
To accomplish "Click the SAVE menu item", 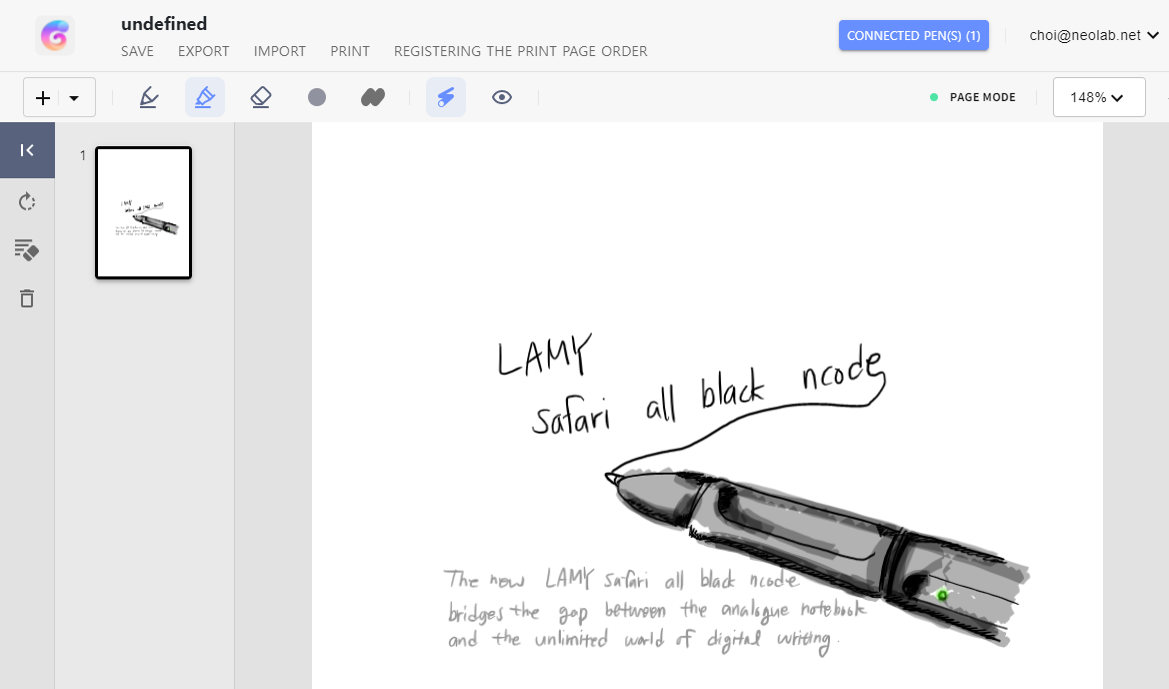I will point(137,51).
